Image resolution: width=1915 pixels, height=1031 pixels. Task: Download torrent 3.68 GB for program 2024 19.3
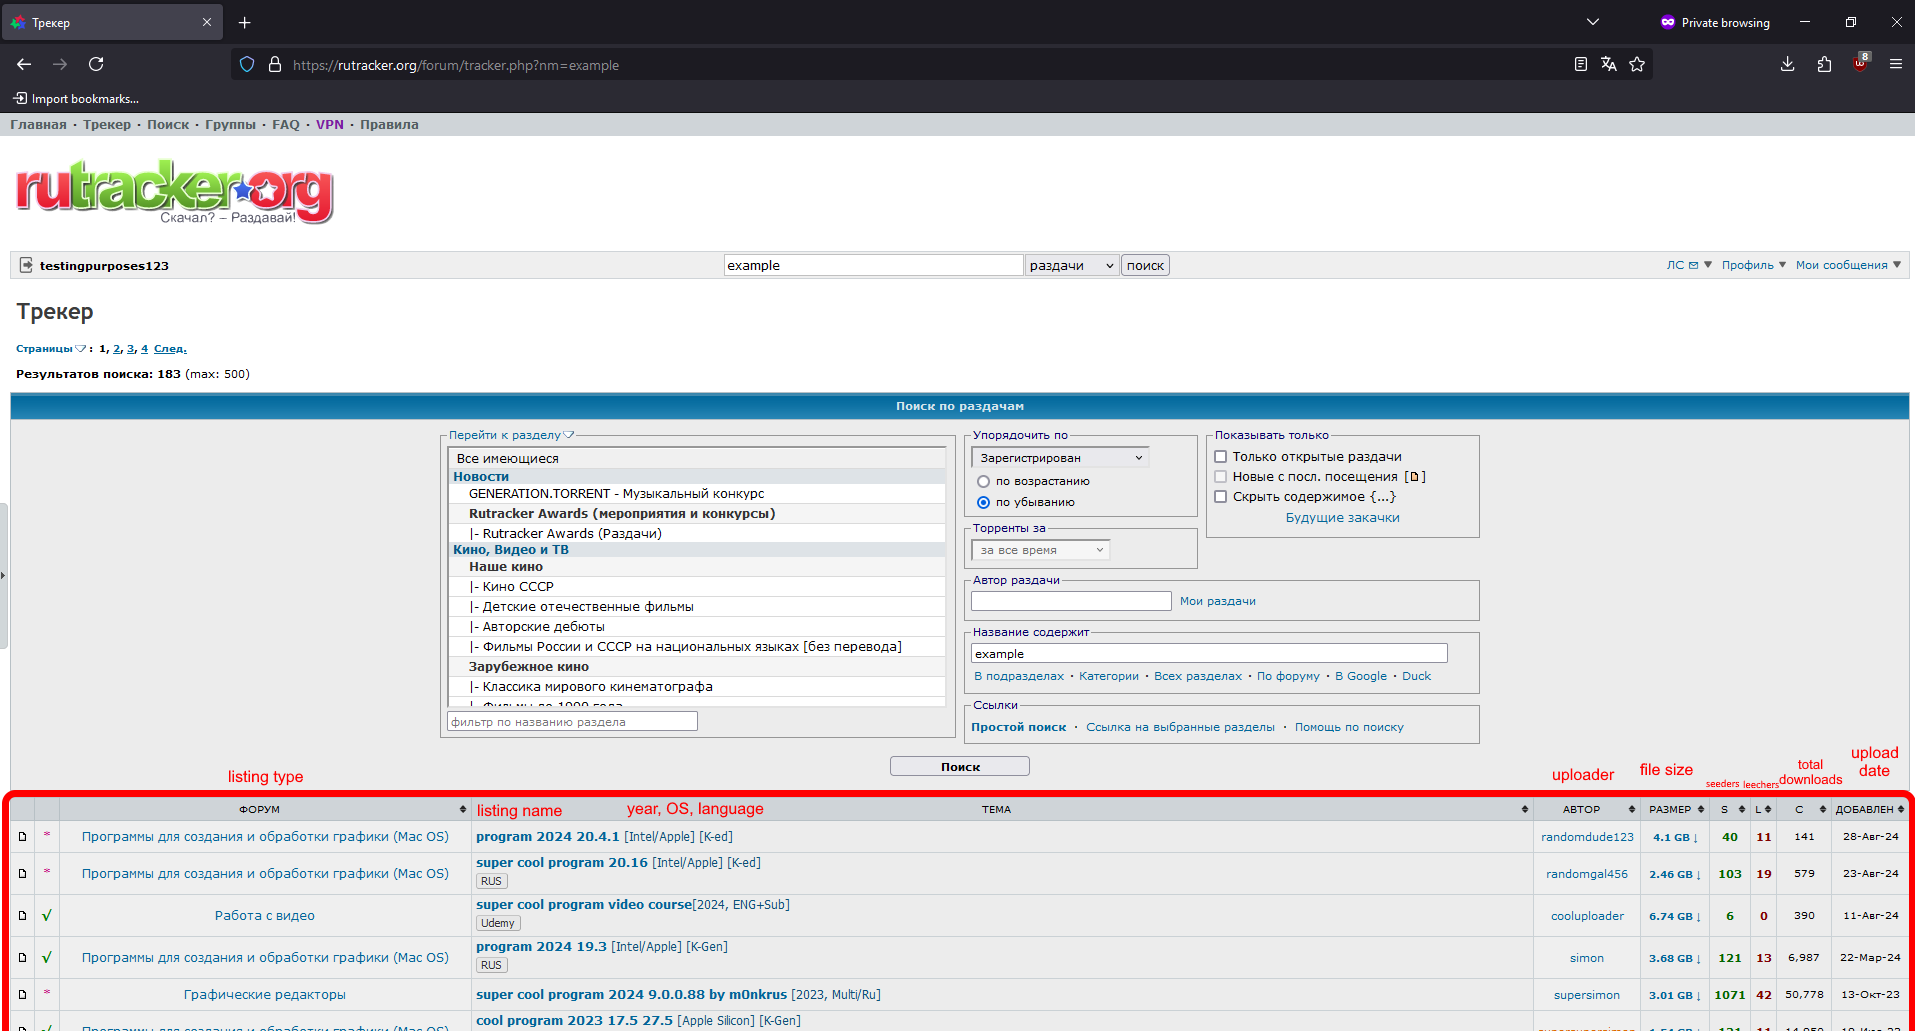(1675, 958)
